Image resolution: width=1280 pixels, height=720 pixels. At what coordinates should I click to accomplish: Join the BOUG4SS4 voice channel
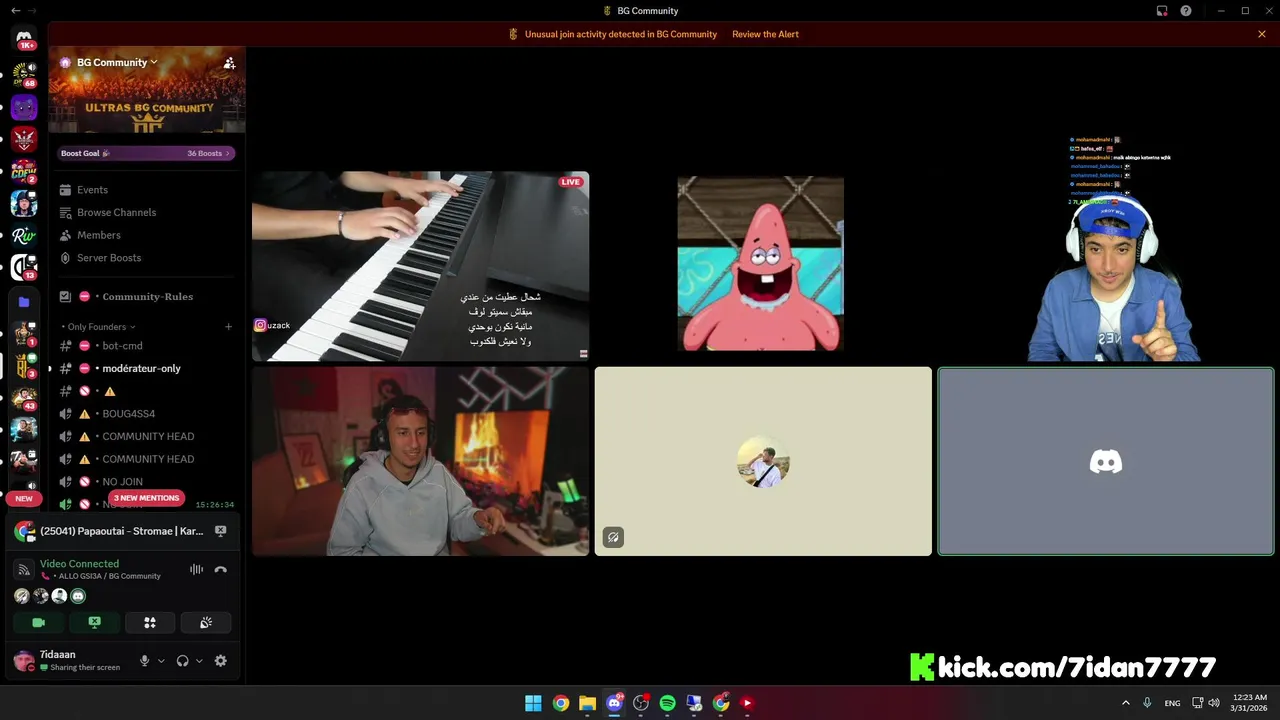146,414
